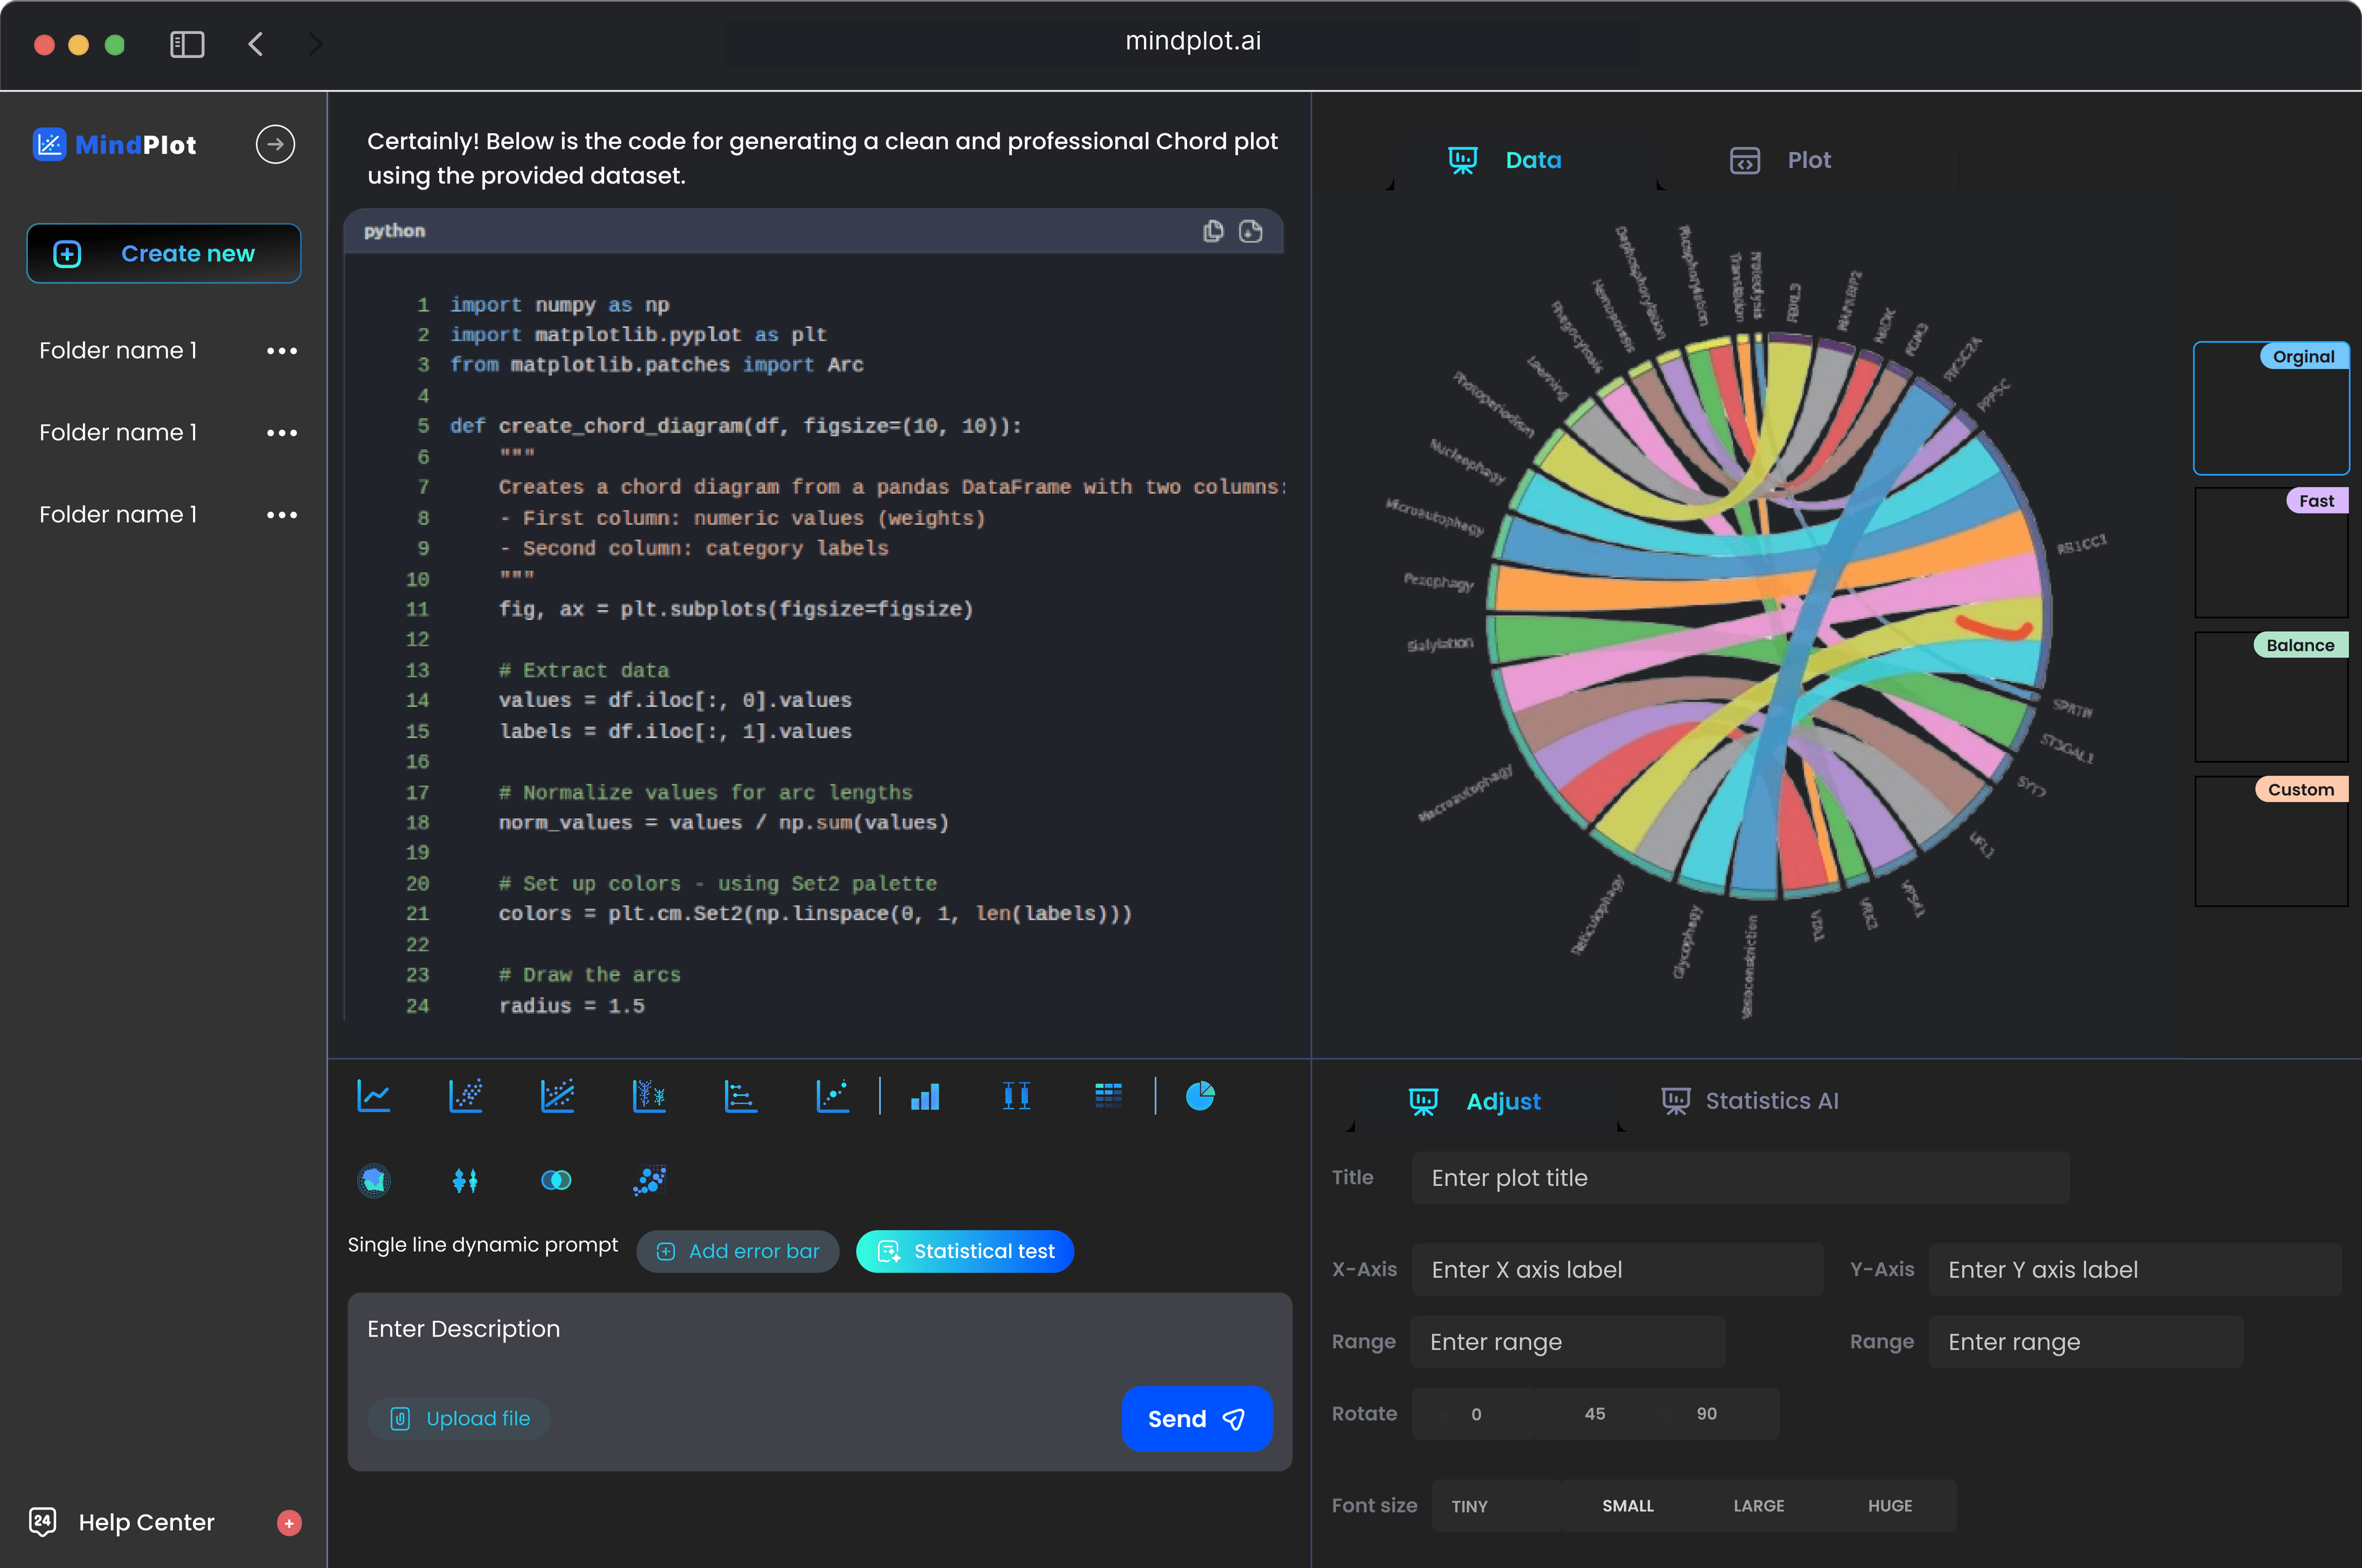Expand options for first Folder name 1
2362x1568 pixels.
(281, 350)
